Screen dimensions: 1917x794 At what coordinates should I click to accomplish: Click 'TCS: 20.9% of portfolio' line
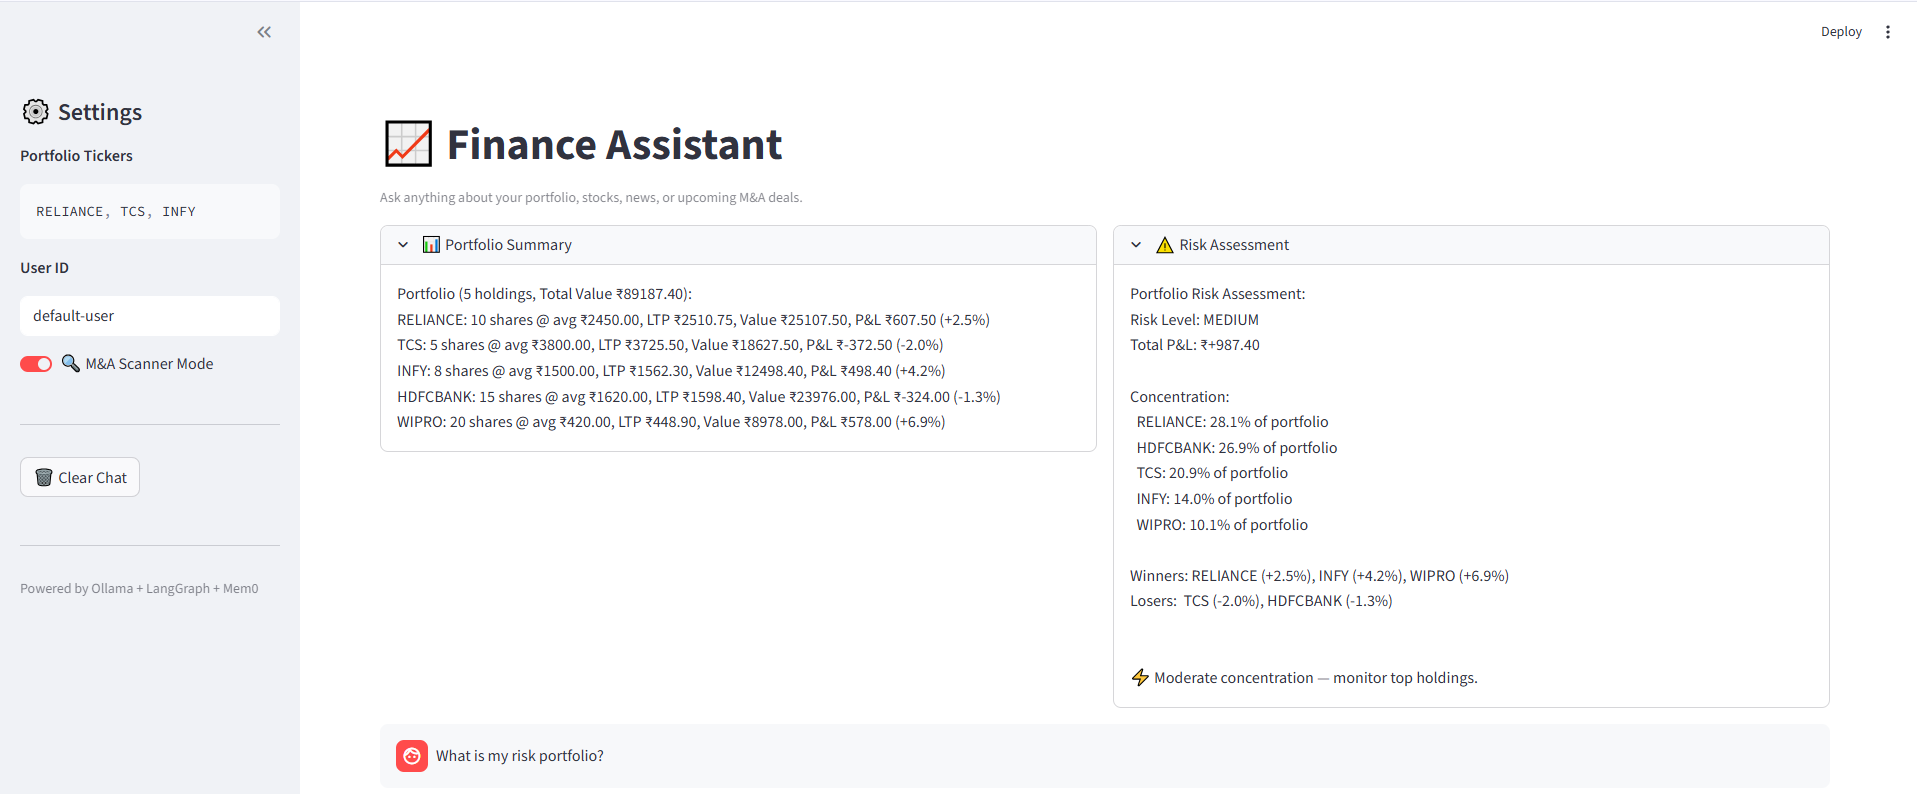coord(1212,473)
